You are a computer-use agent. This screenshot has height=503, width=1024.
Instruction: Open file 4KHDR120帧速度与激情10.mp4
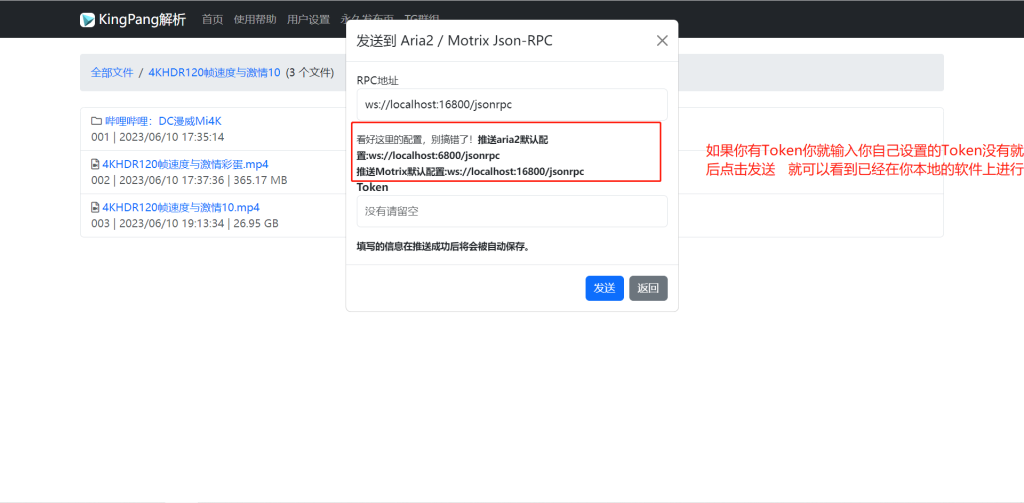(x=181, y=207)
